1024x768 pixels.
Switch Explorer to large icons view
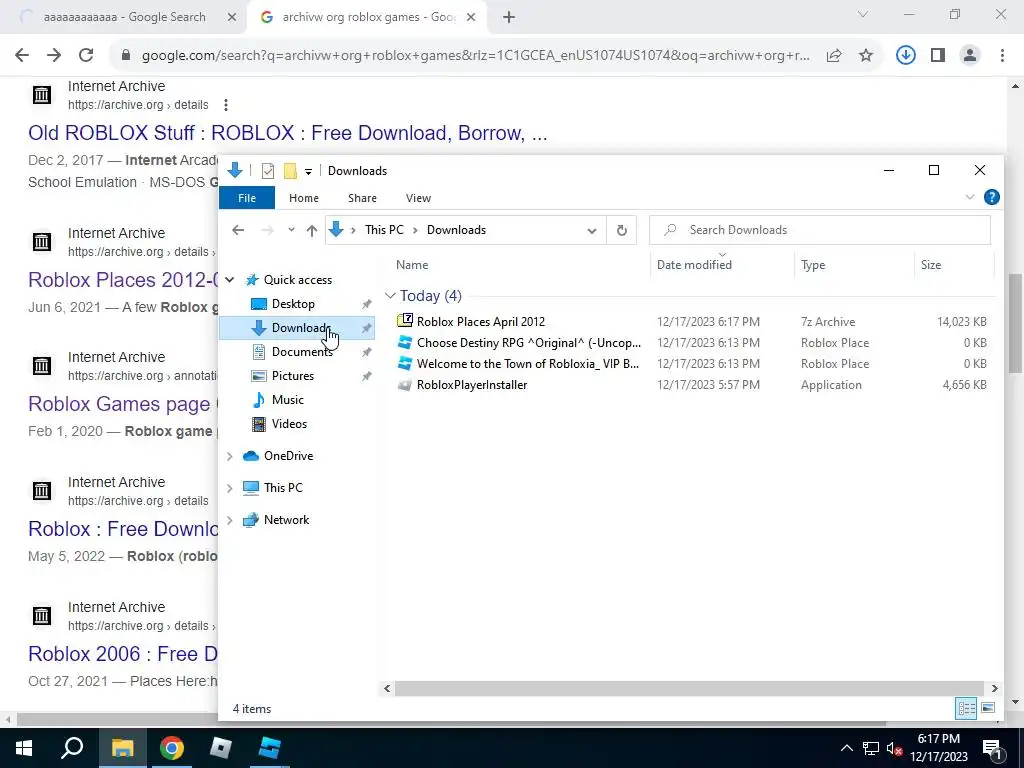pos(987,709)
